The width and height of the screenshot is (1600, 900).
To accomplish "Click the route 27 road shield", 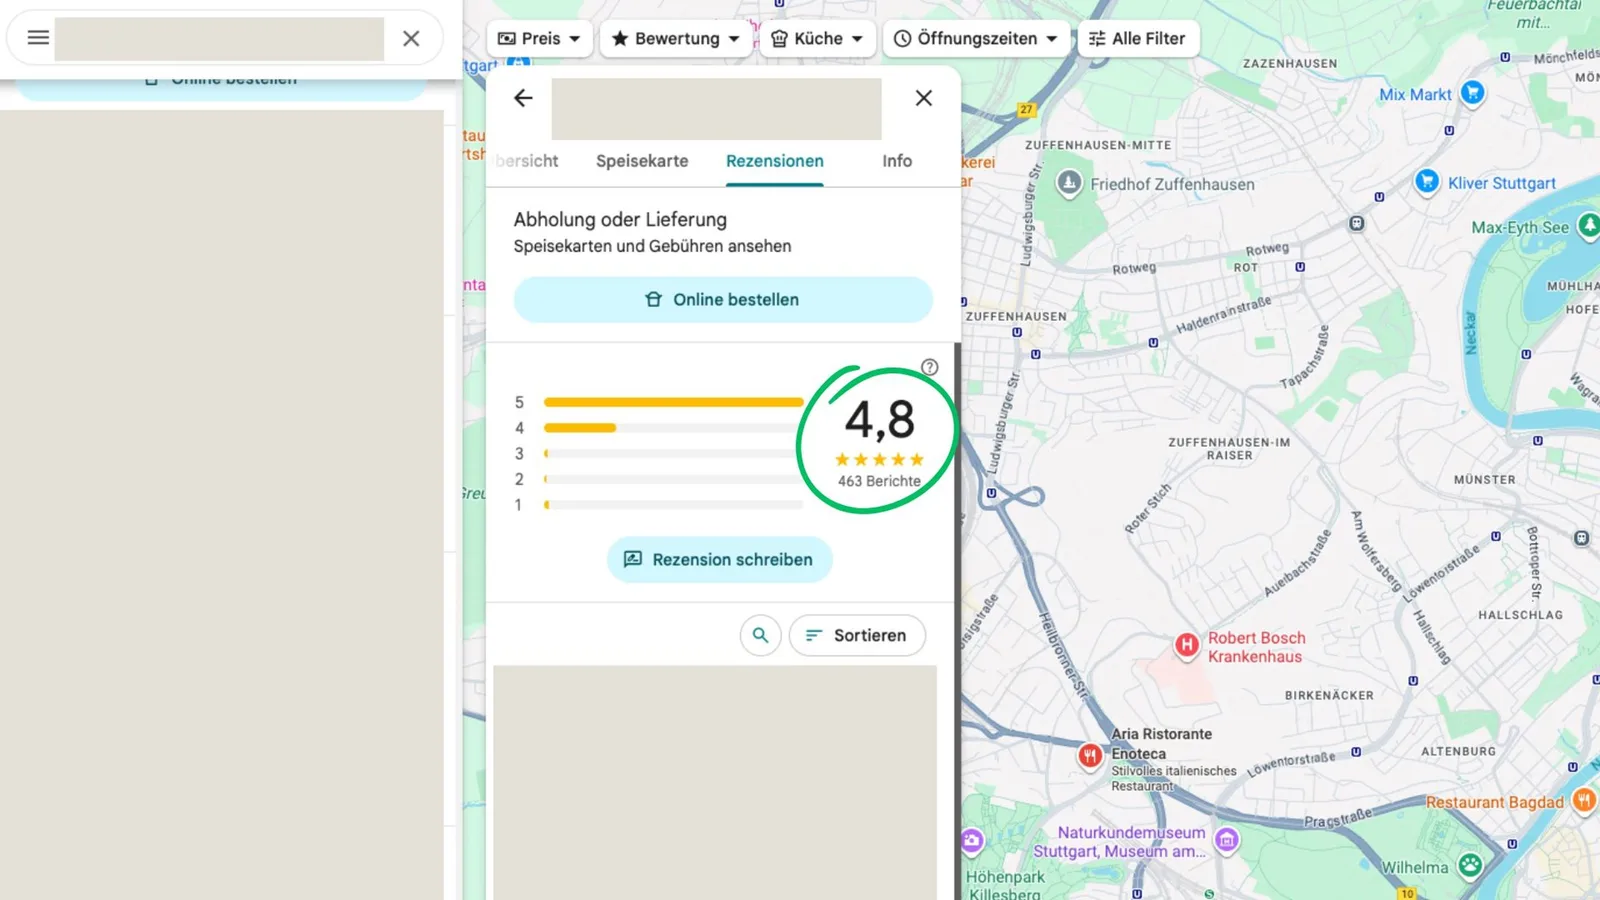I will (1026, 110).
